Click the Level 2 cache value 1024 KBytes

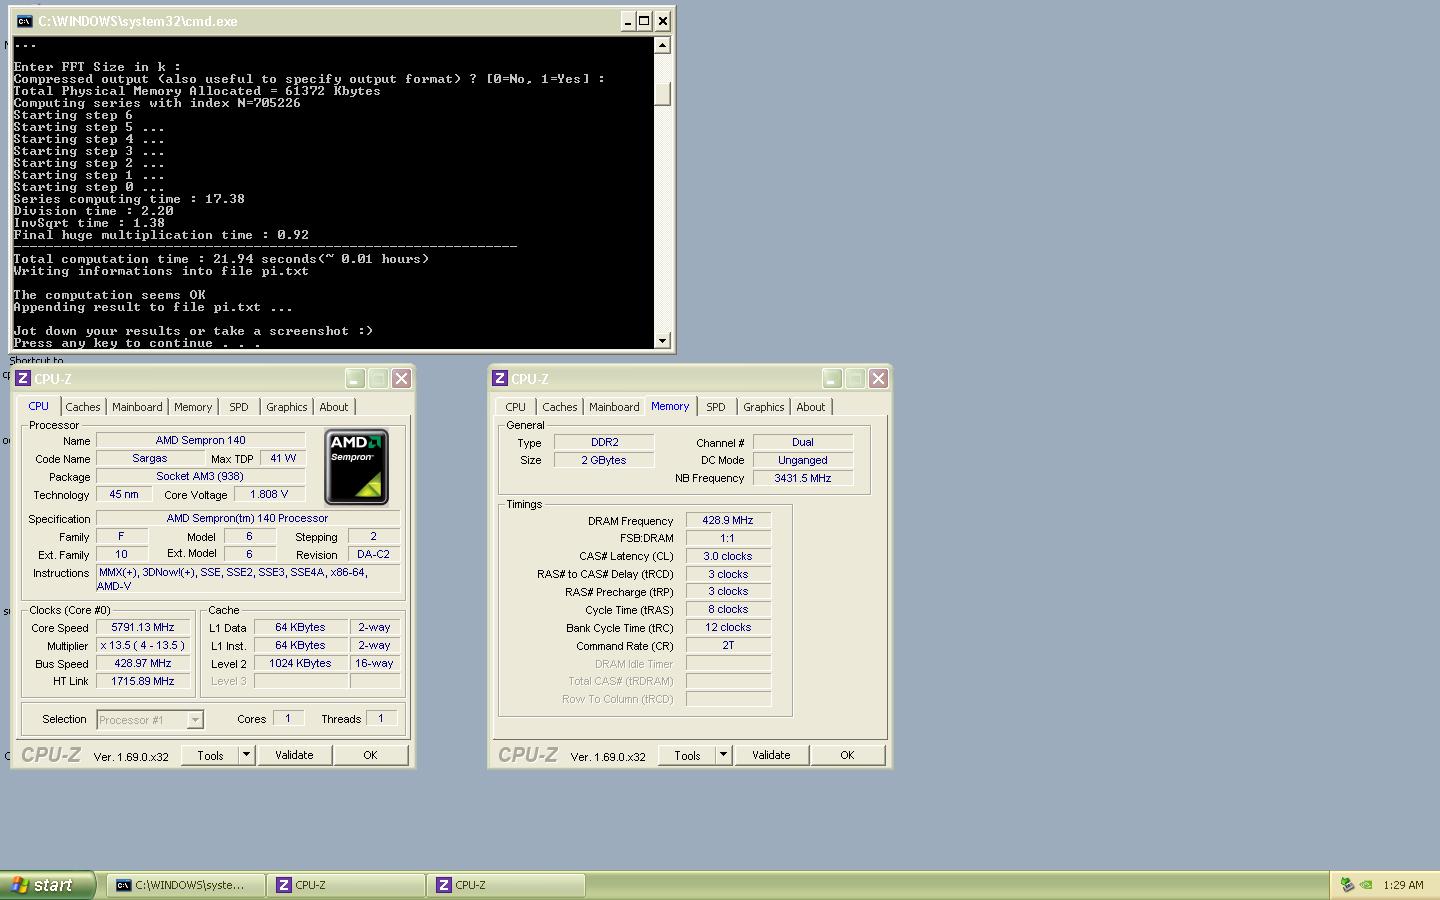(x=300, y=663)
